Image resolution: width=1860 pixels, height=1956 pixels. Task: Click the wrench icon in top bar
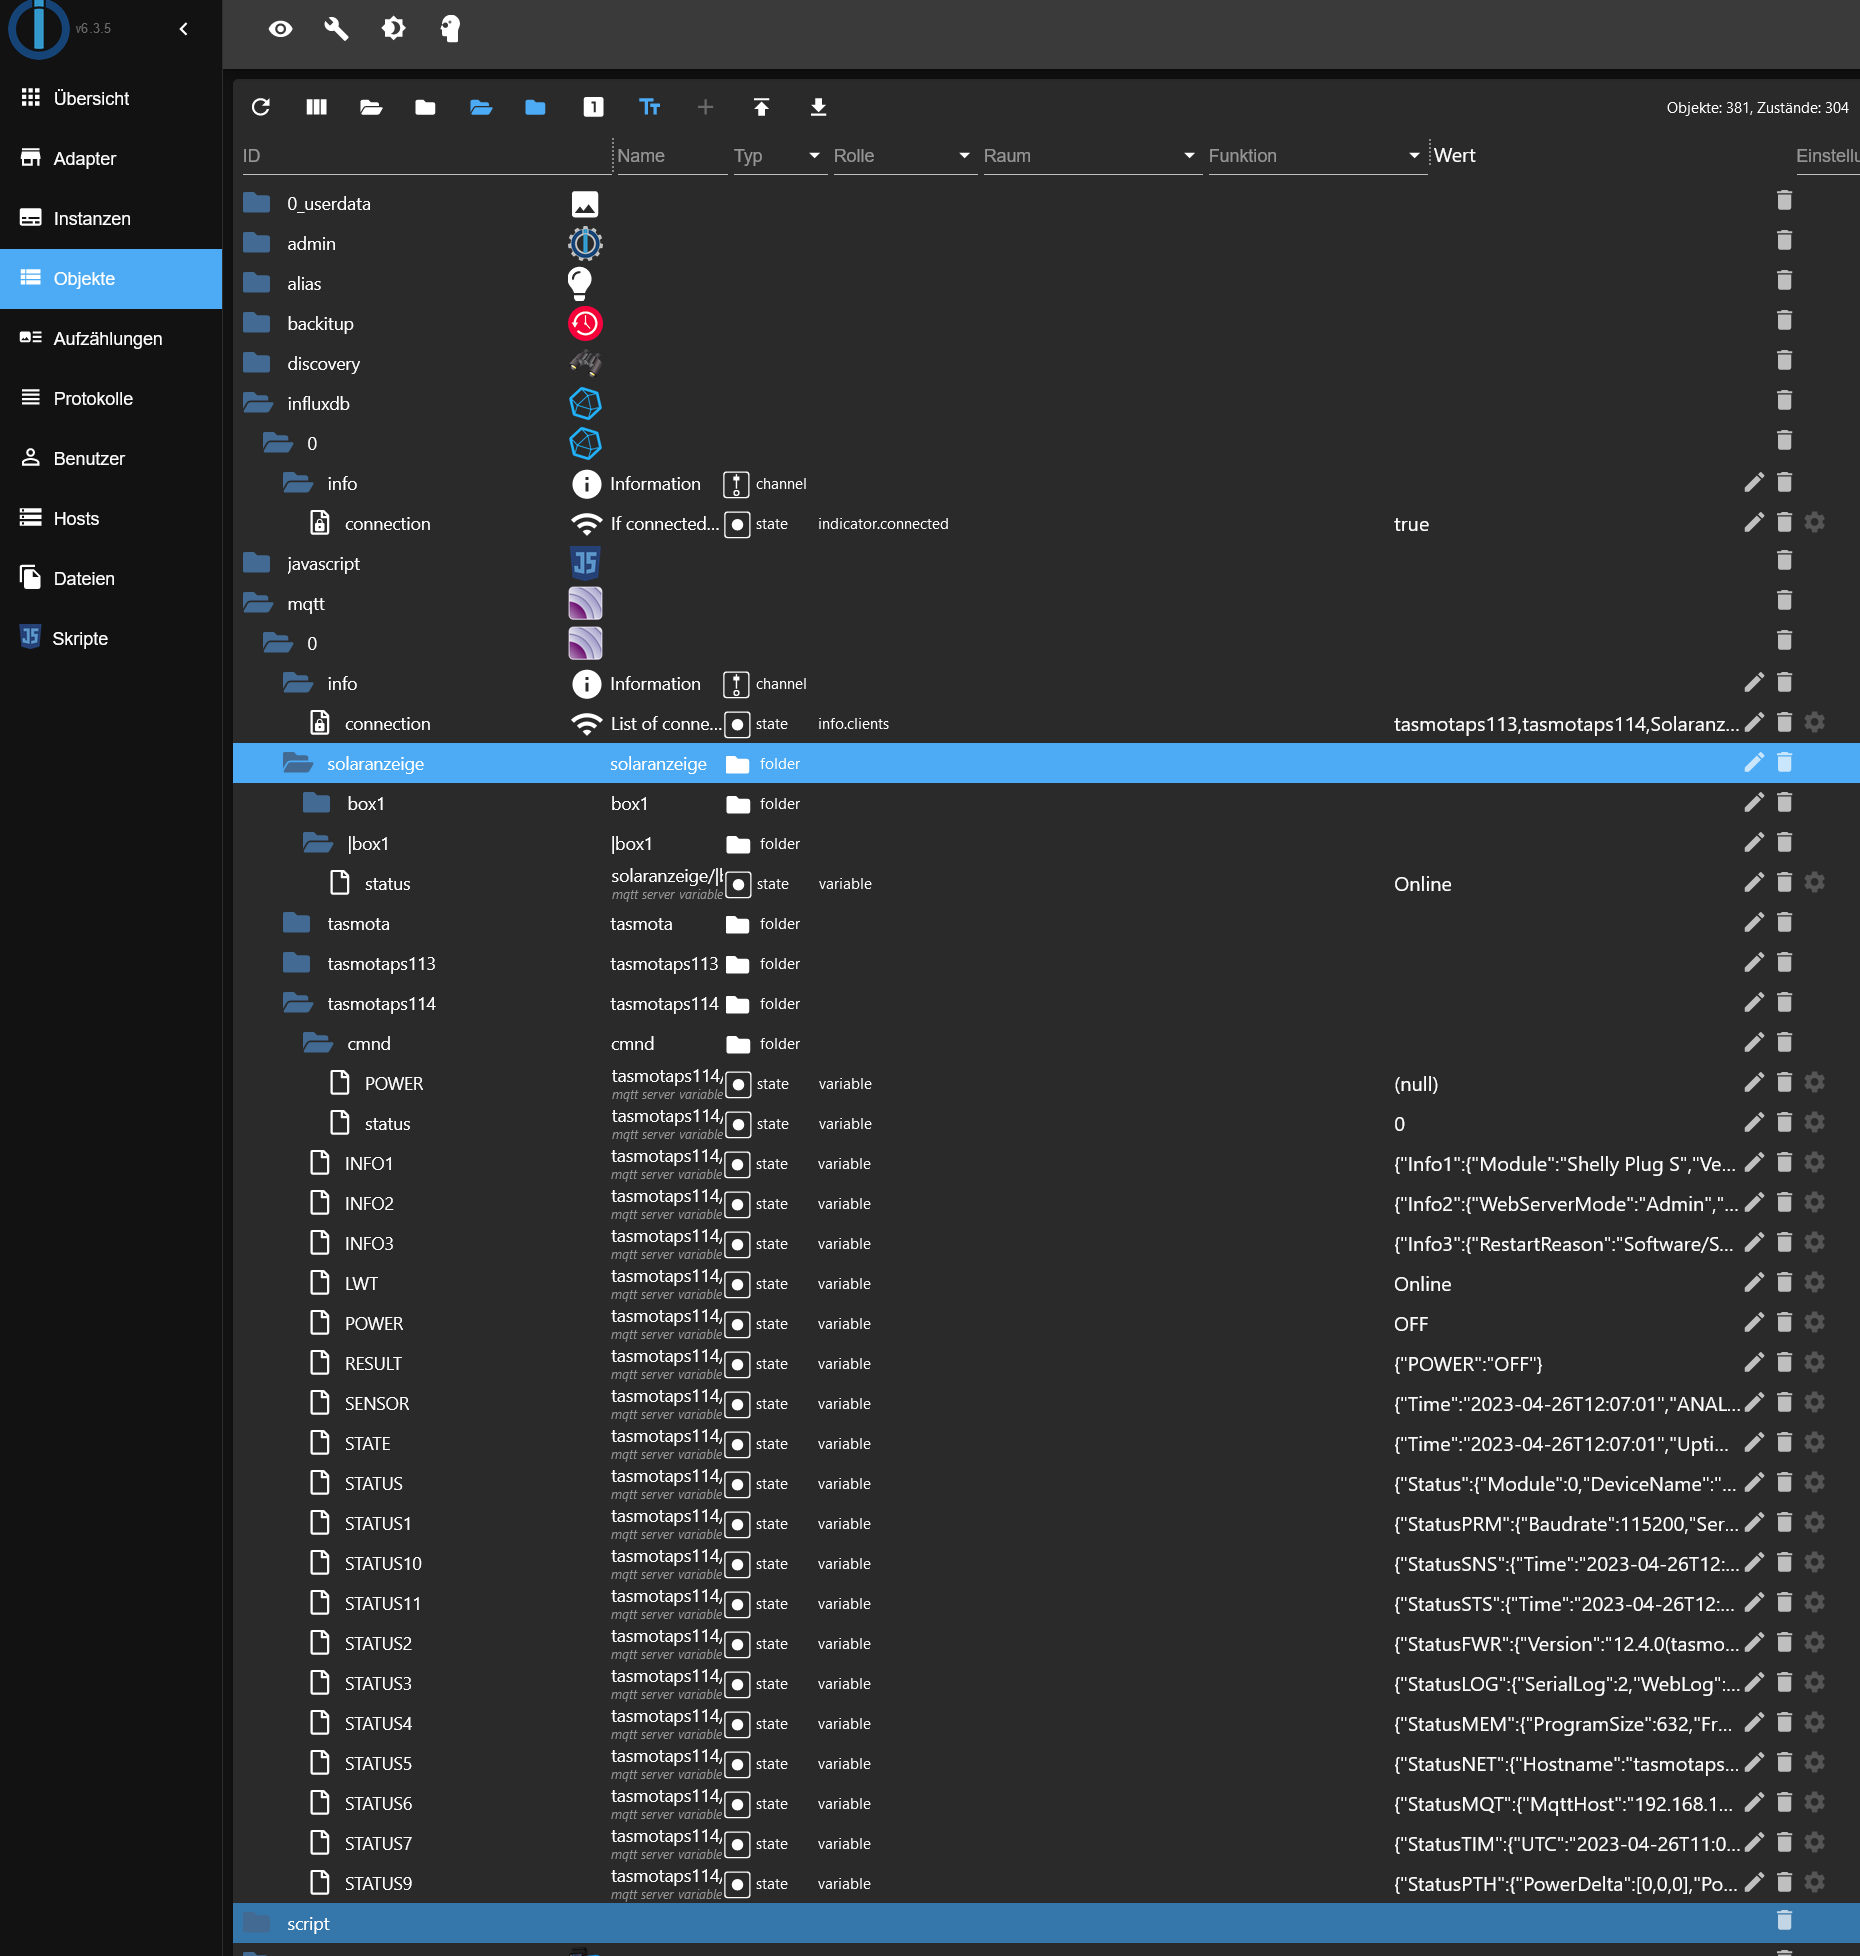pyautogui.click(x=336, y=29)
